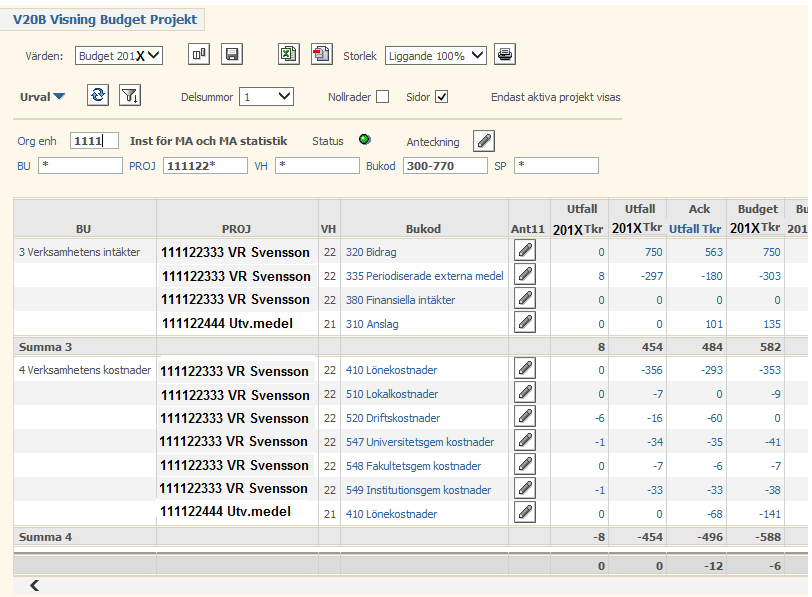
Task: Click the Budget total -588 in Summa 4
Action: pyautogui.click(x=767, y=537)
